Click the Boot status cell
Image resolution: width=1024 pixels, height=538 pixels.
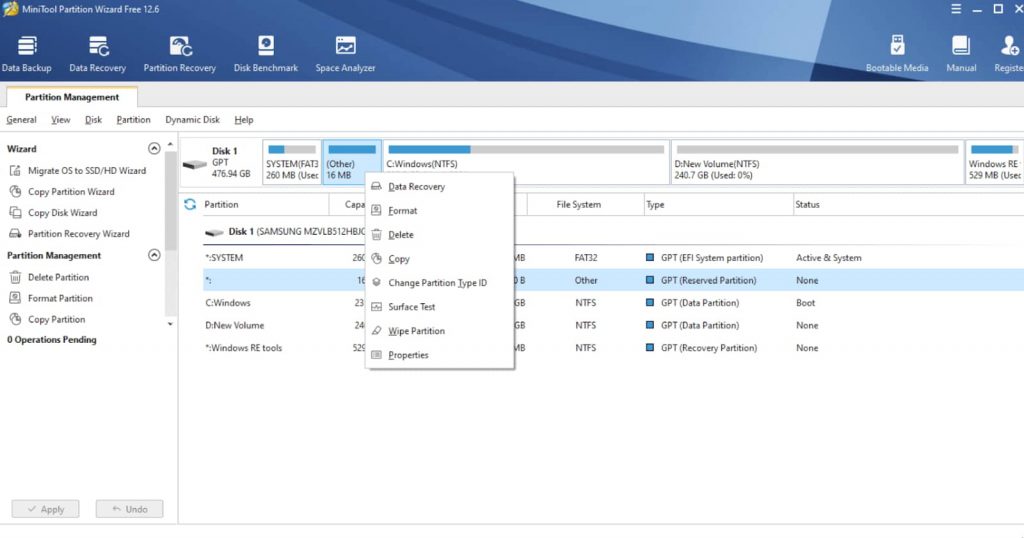805,303
